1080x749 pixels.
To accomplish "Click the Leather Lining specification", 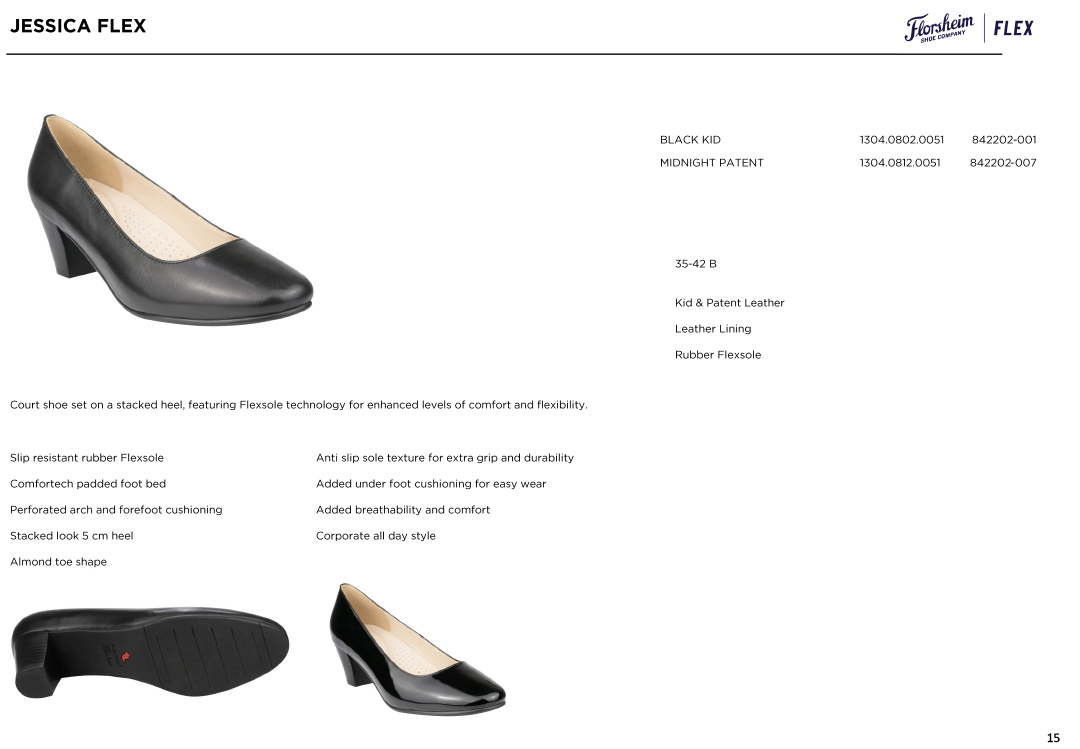I will [712, 329].
